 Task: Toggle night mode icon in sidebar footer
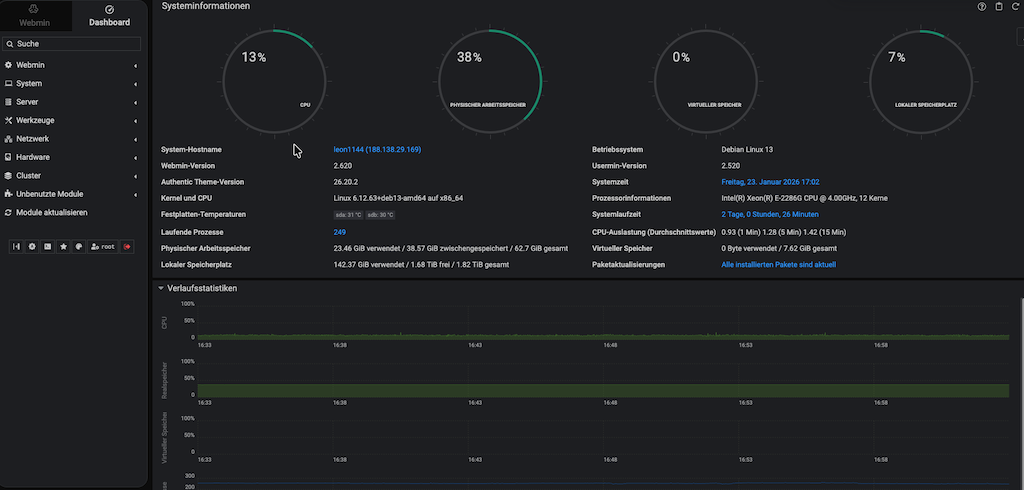pyautogui.click(x=32, y=245)
